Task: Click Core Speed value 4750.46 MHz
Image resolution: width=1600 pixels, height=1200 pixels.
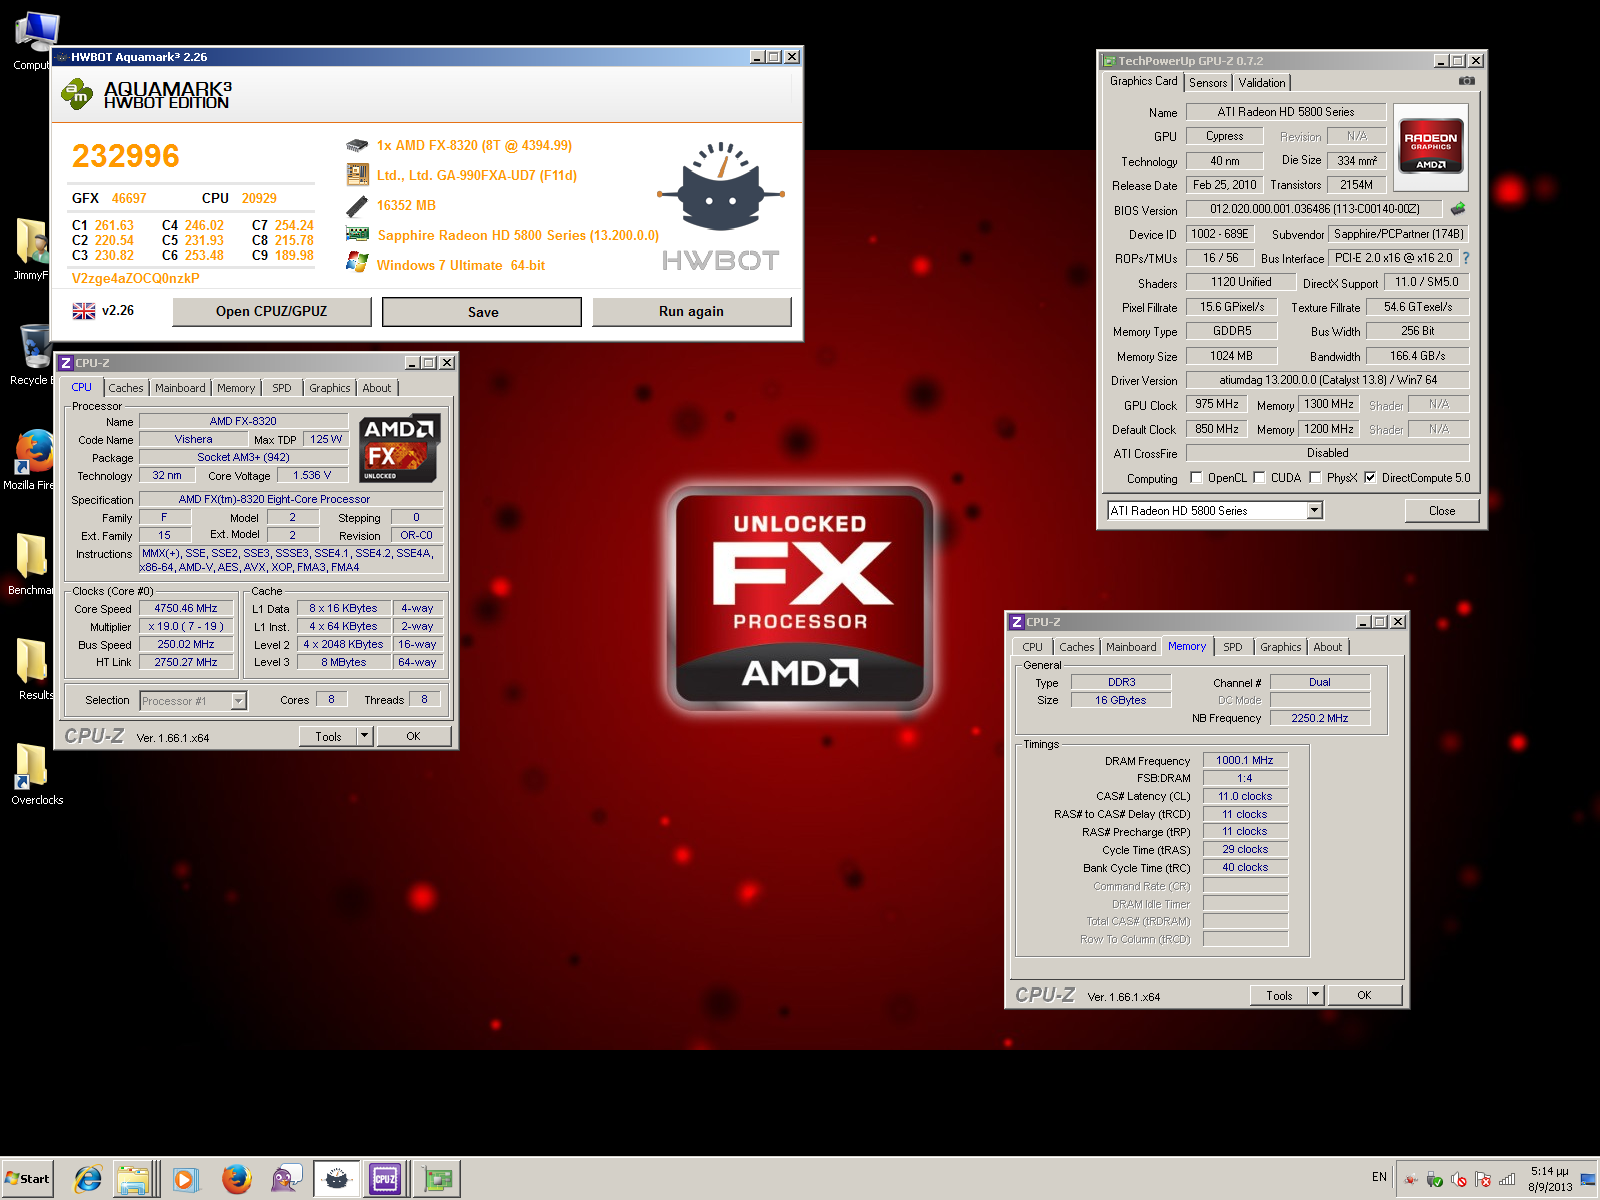Action: tap(186, 608)
